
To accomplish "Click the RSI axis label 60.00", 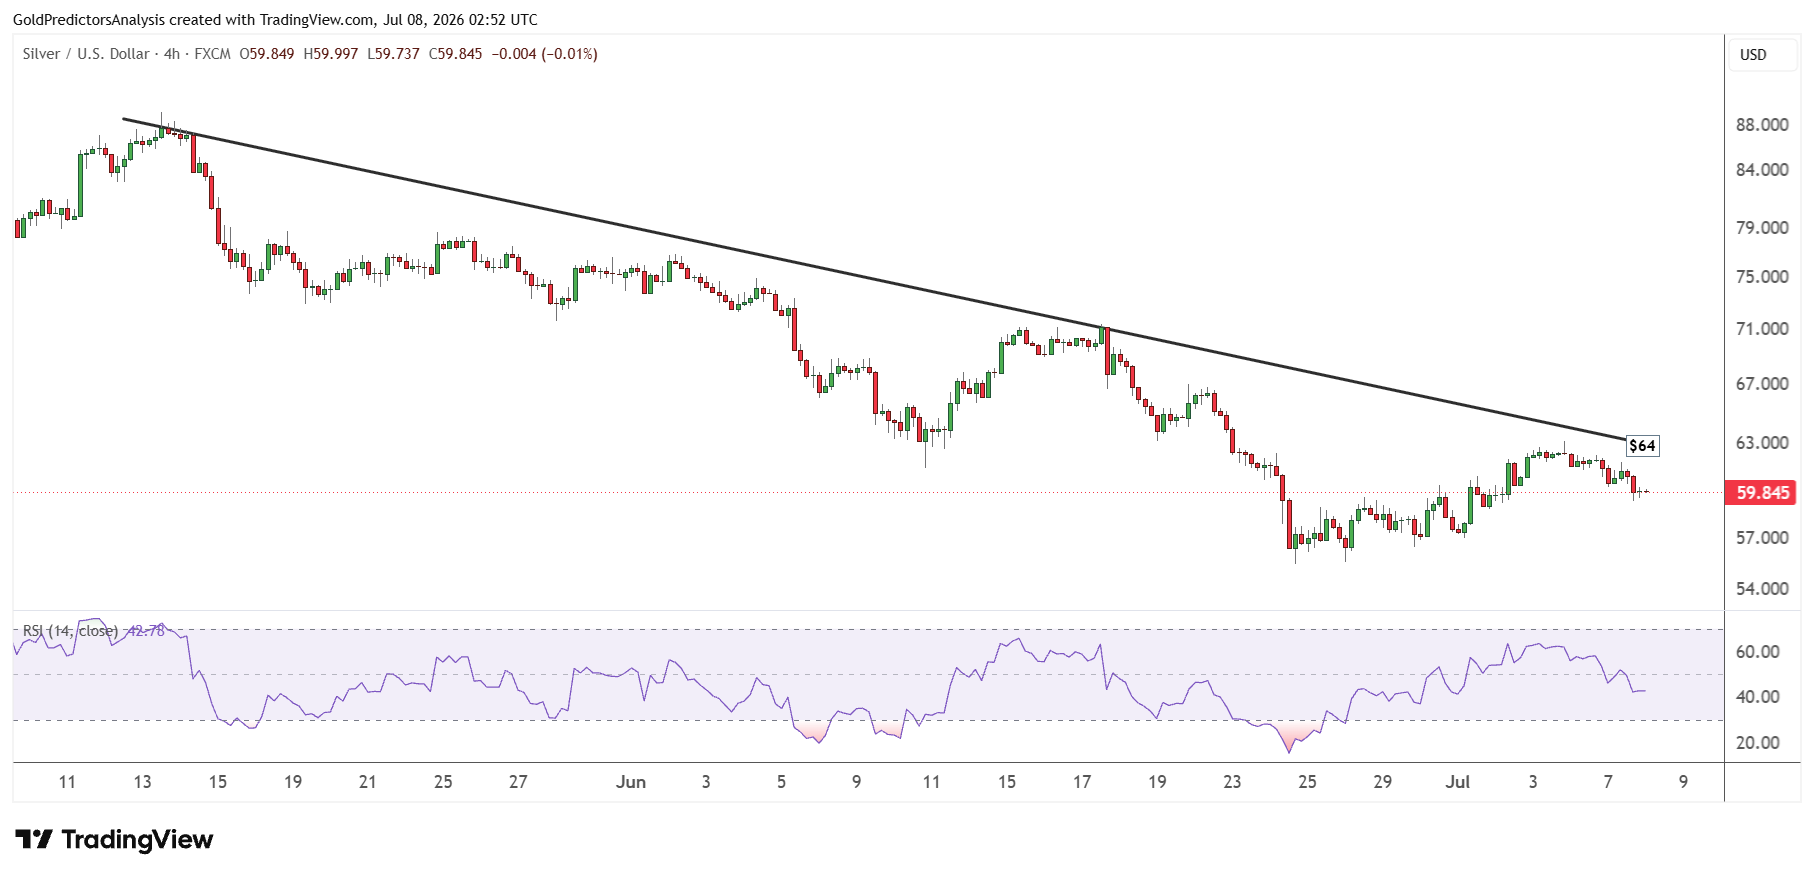I will pos(1758,652).
